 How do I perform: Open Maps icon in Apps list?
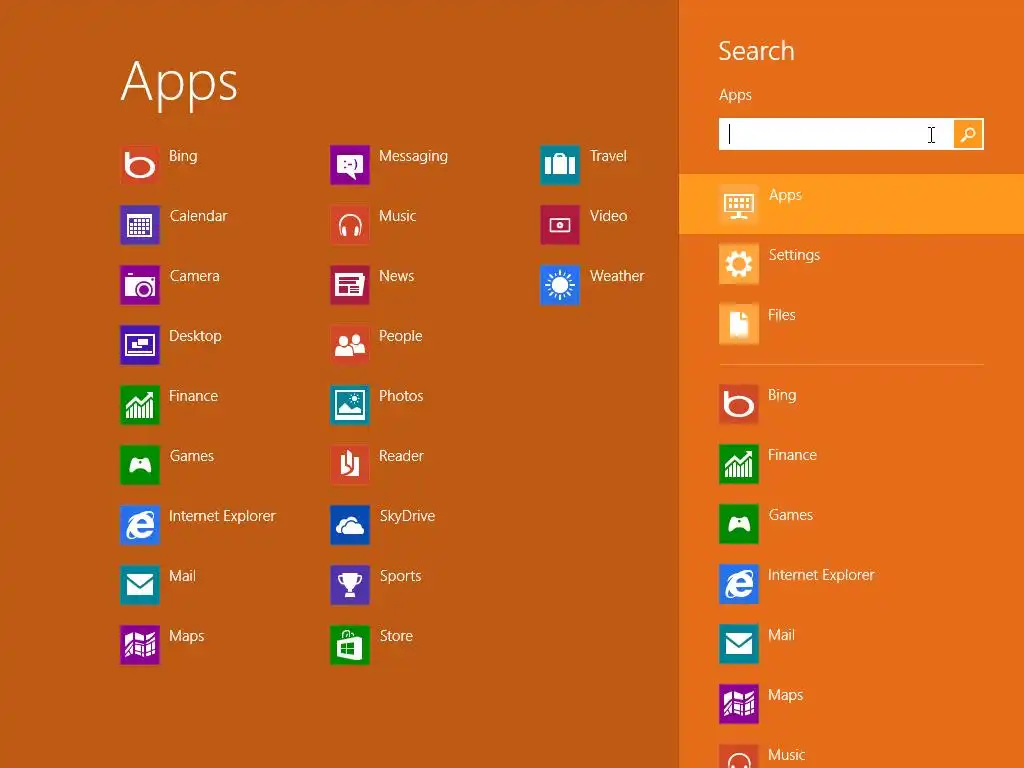pos(140,645)
